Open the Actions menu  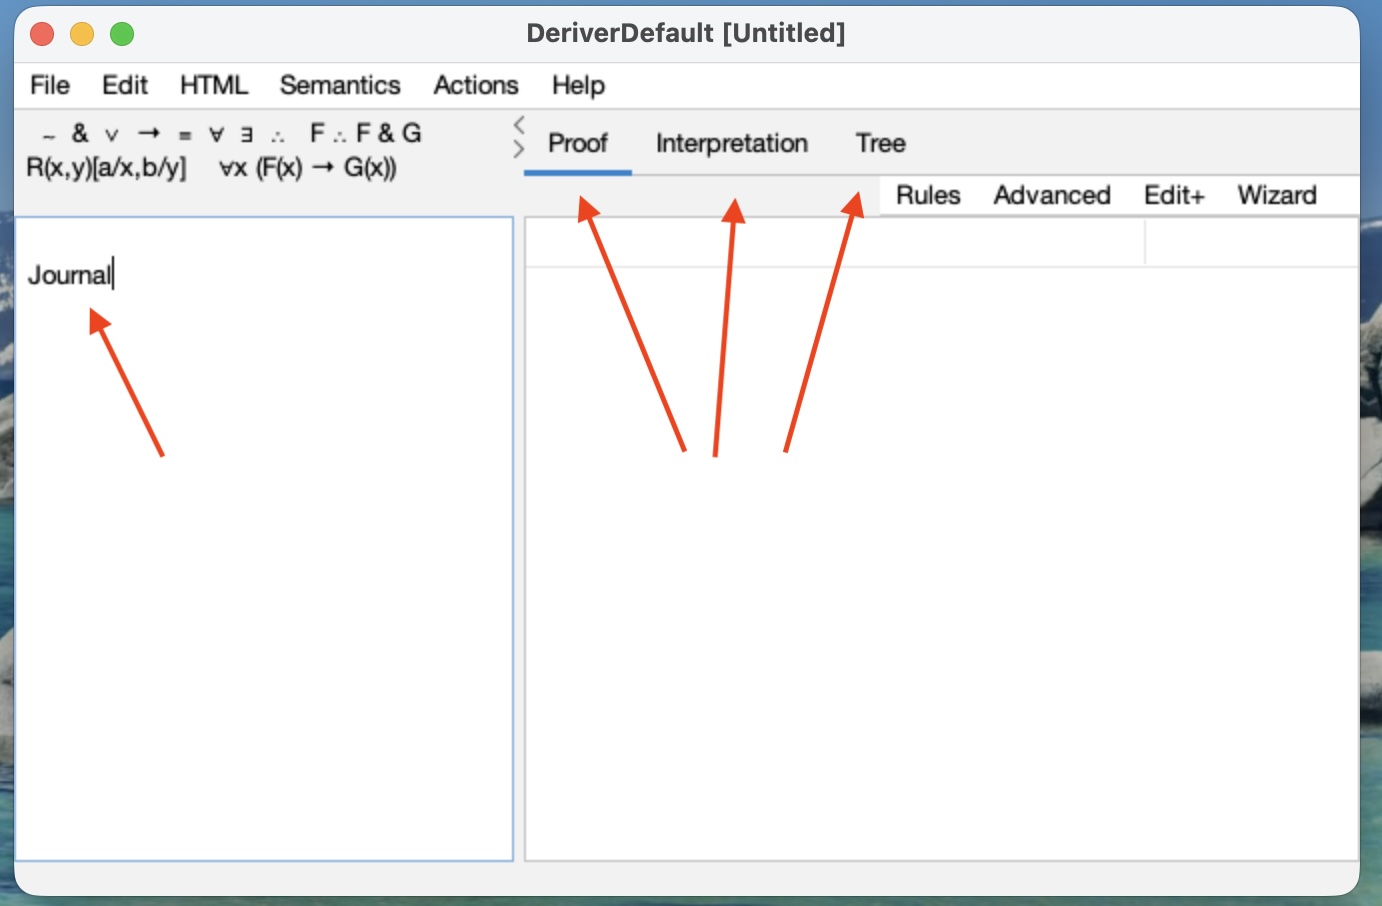coord(475,86)
